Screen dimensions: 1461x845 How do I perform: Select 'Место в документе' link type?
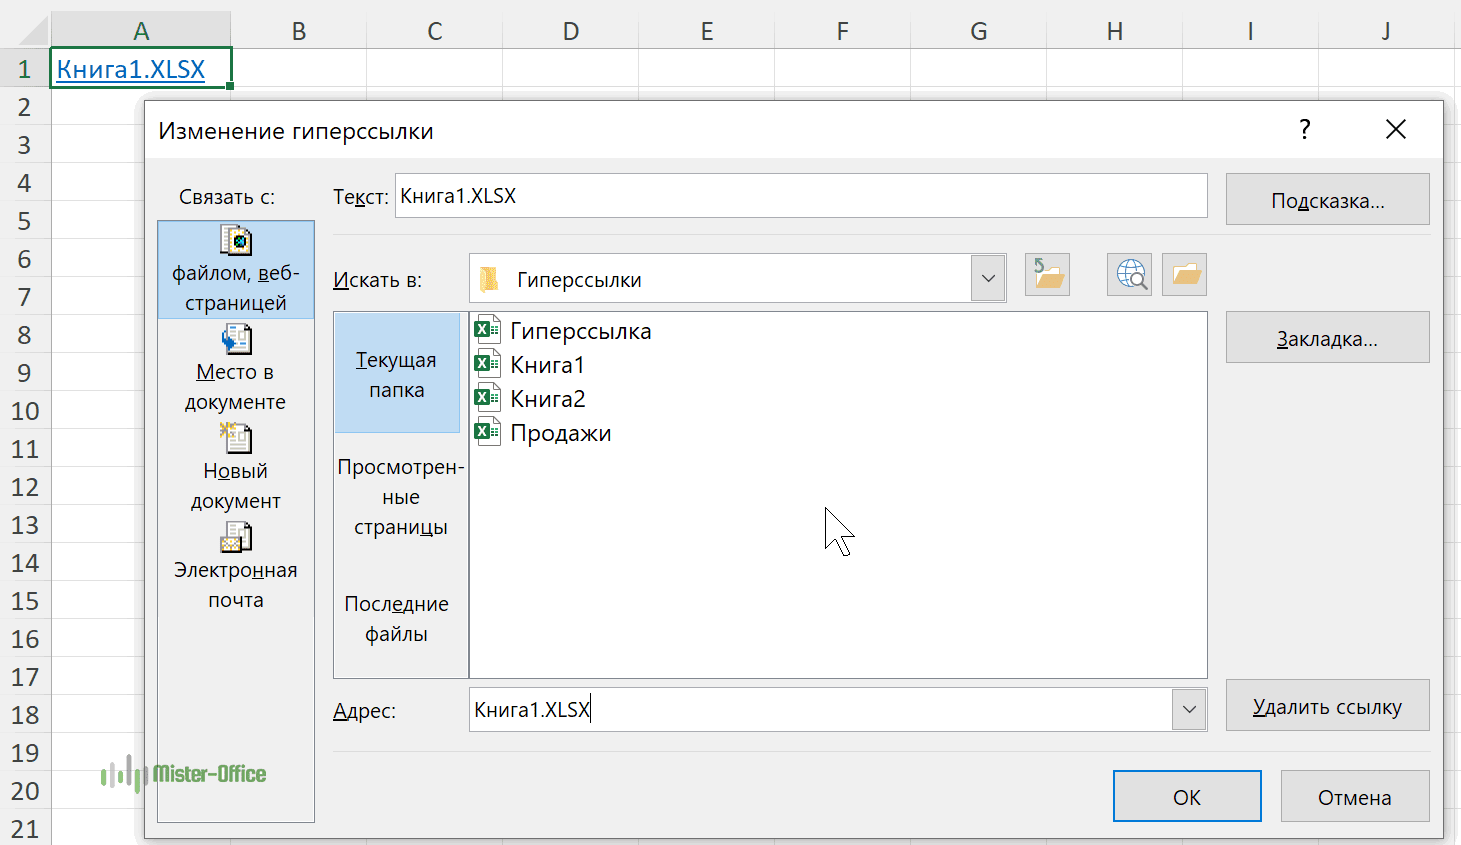click(236, 369)
